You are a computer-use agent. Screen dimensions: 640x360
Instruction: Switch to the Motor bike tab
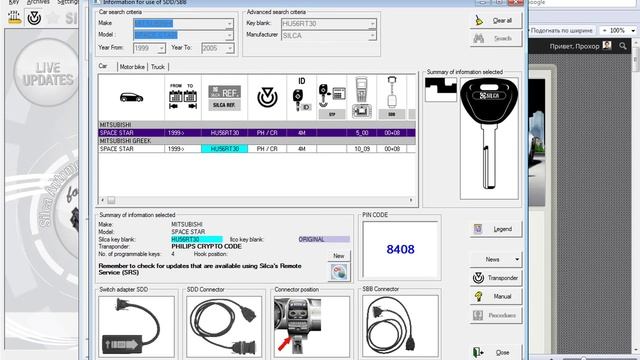[x=132, y=67]
